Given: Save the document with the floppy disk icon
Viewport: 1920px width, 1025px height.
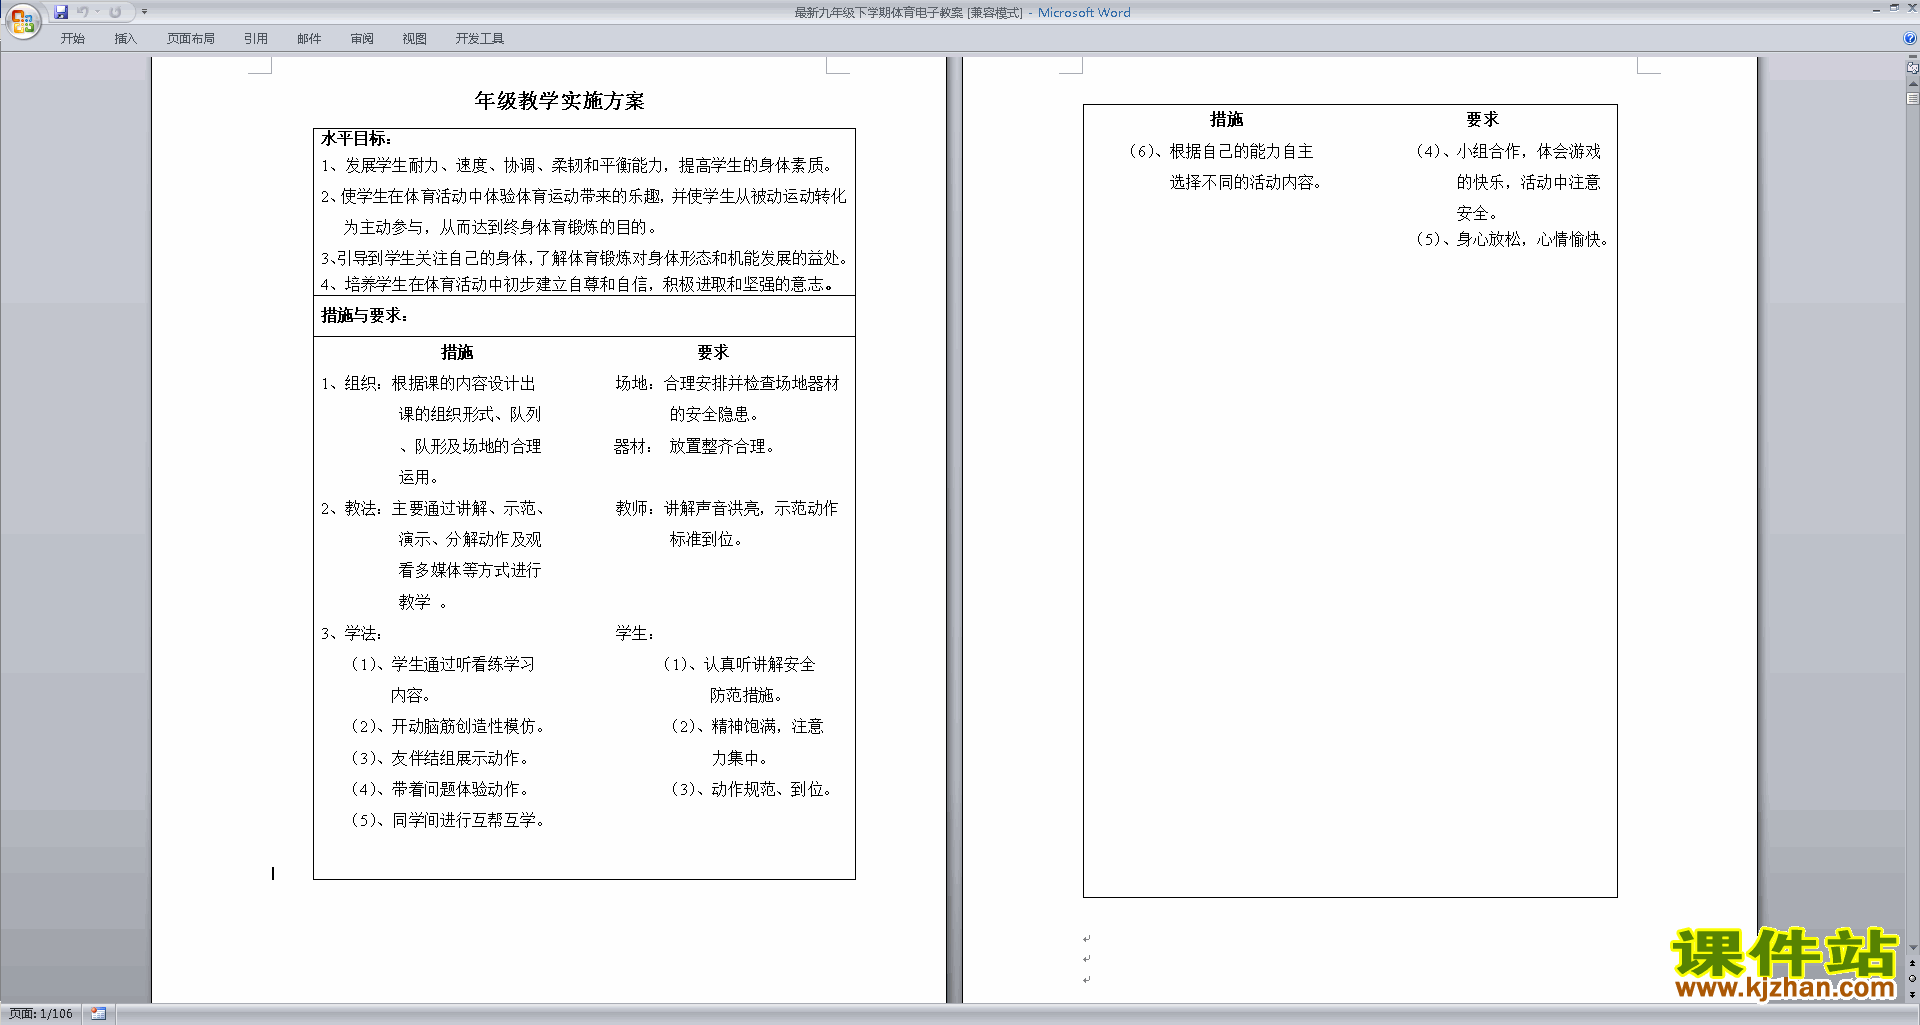Looking at the screenshot, I should coord(61,12).
